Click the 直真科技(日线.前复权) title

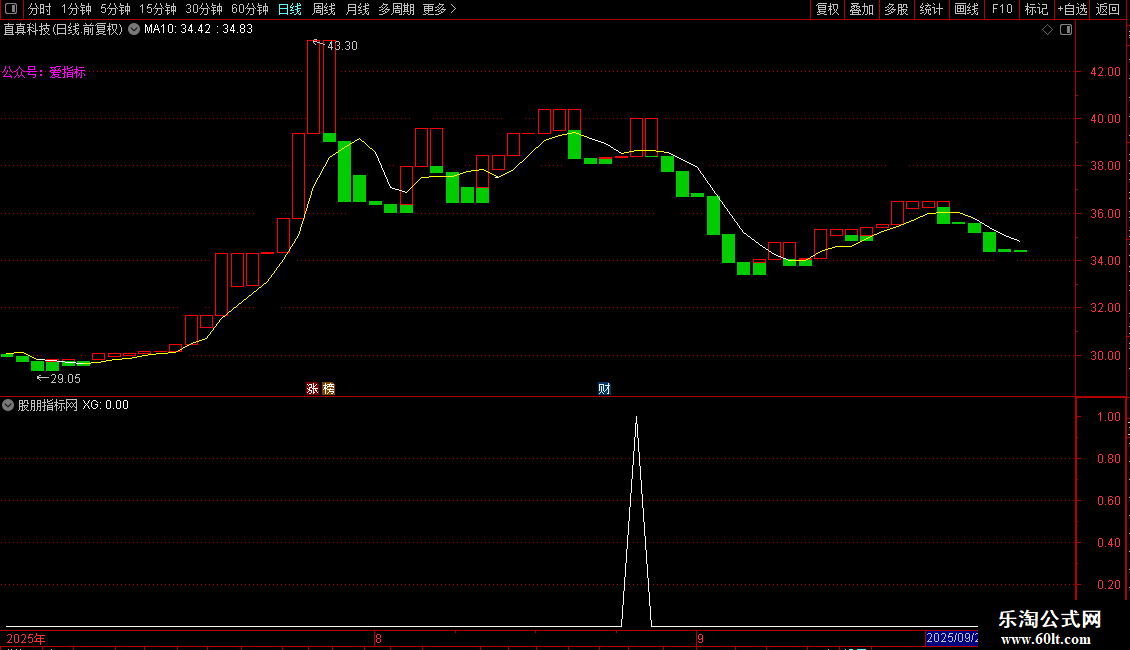pyautogui.click(x=63, y=30)
